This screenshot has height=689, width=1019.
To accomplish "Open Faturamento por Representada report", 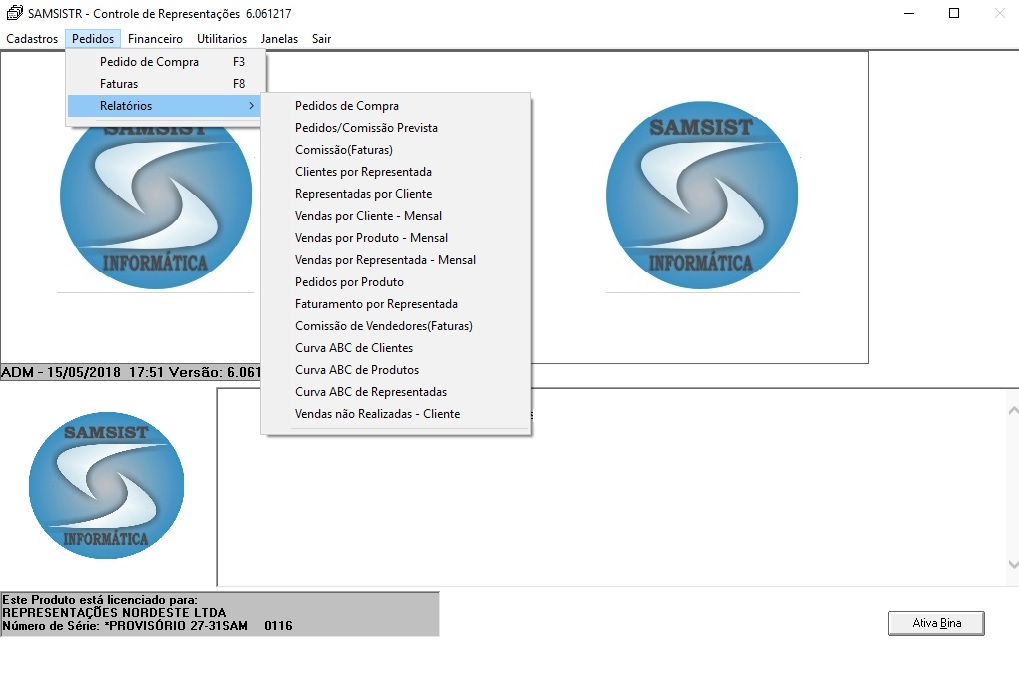I will click(396, 304).
